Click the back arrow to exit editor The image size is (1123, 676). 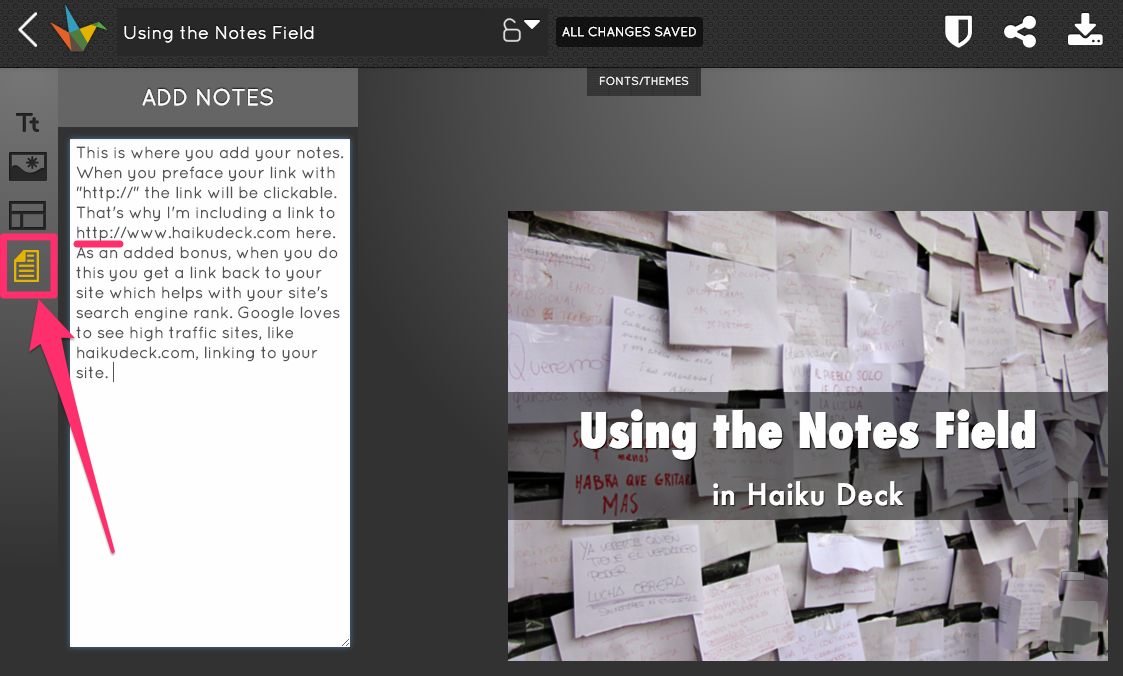pos(28,31)
